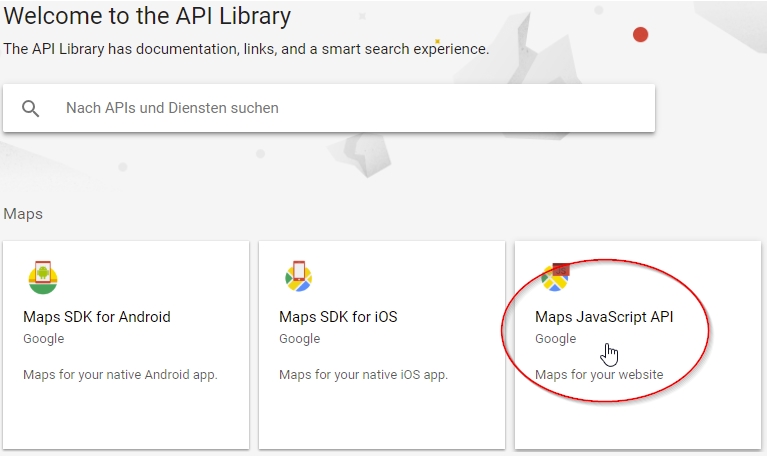
Task: Open the Maps JavaScript API title
Action: (x=604, y=317)
